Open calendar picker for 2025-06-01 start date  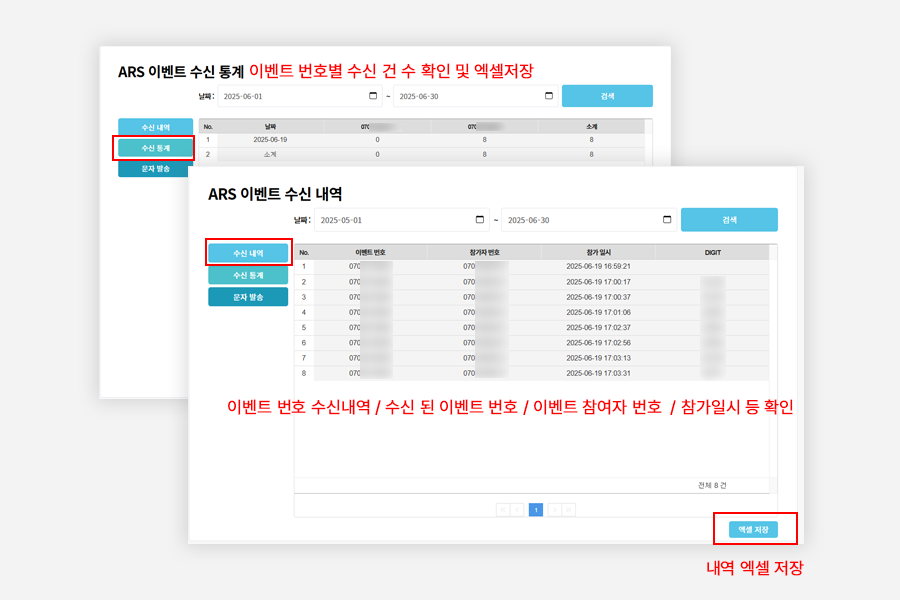click(369, 96)
